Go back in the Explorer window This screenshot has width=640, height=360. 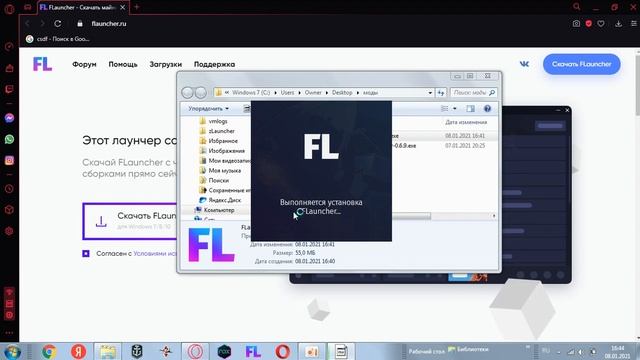pos(187,93)
